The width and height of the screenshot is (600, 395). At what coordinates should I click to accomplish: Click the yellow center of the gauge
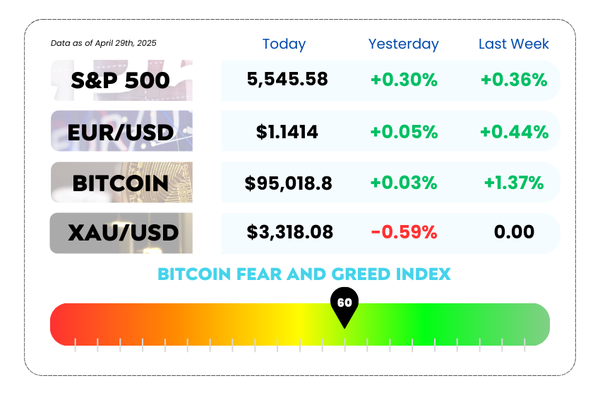pos(300,325)
